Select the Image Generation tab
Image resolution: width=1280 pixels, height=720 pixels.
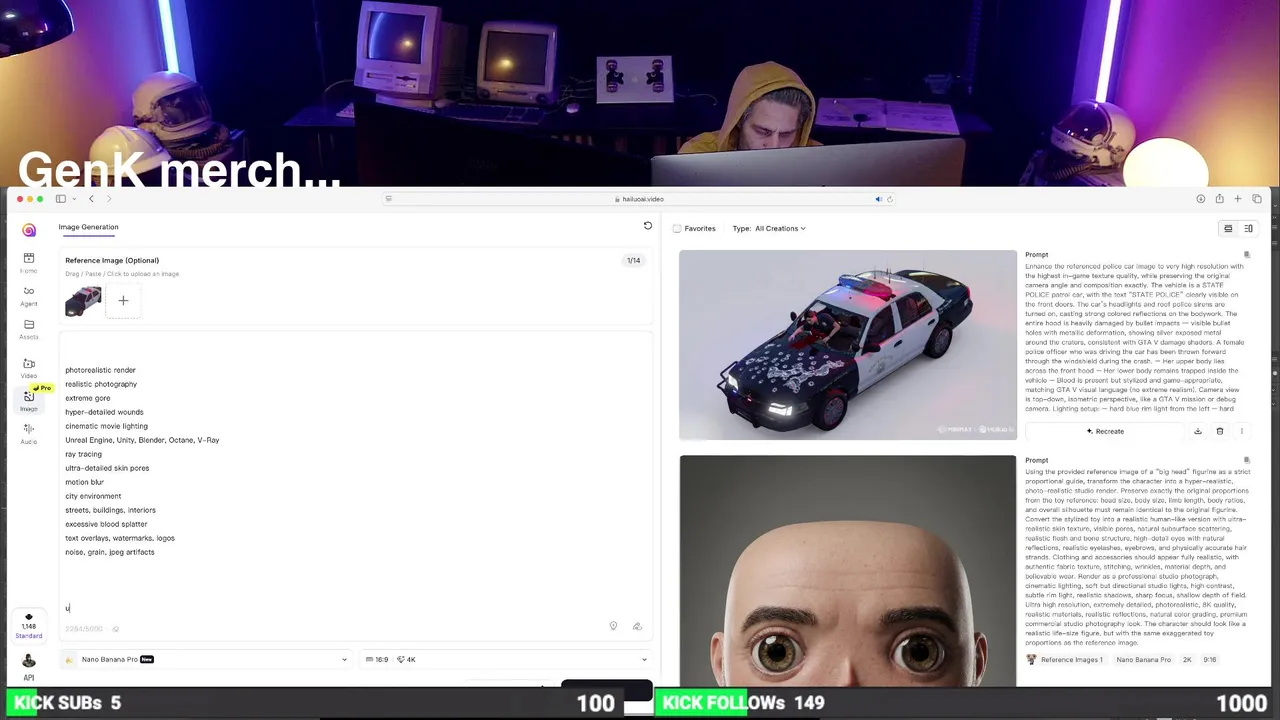88,227
